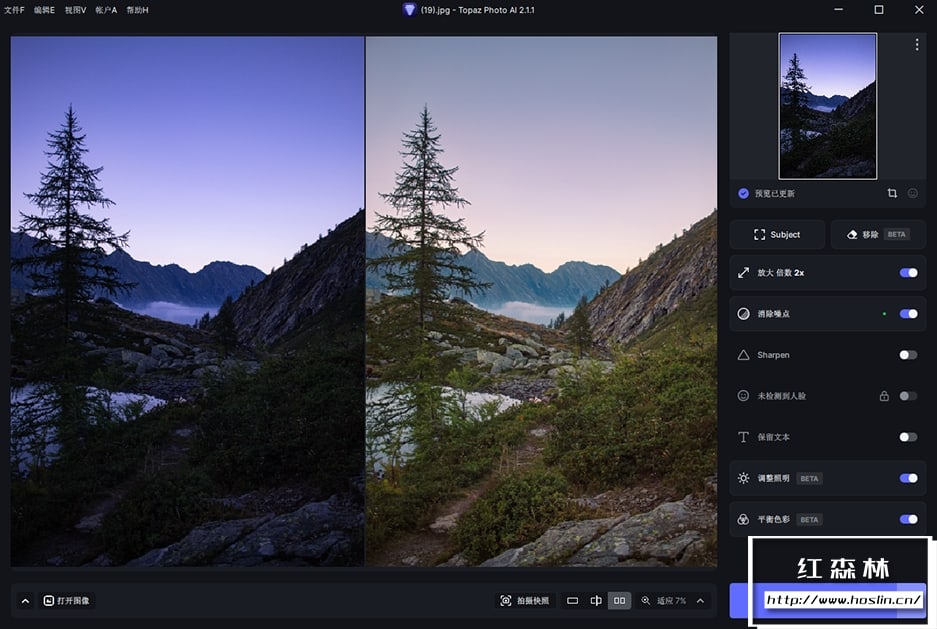The width and height of the screenshot is (937, 629).
Task: Click the face recovery smiley icon
Action: 743,395
